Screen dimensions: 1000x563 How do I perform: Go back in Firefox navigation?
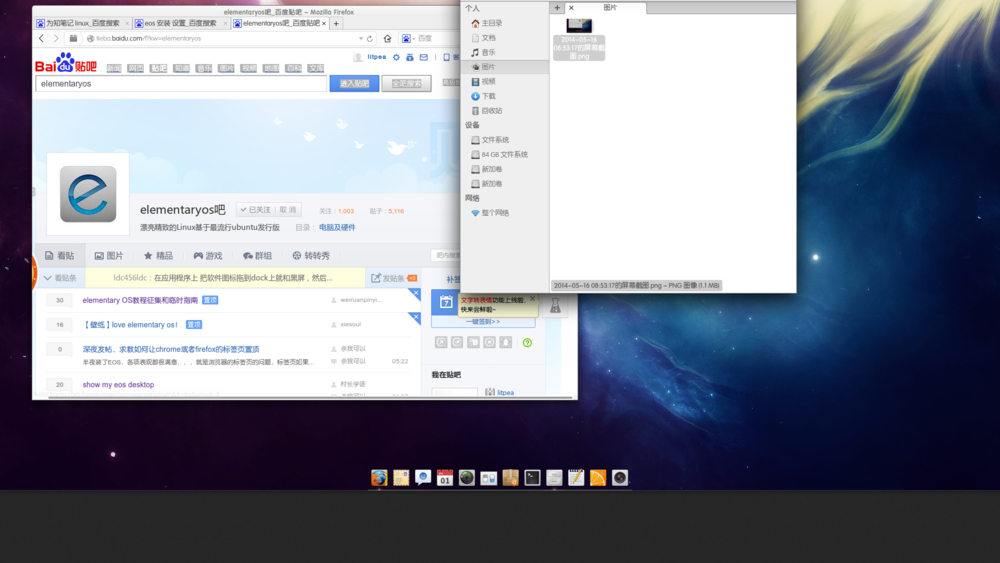pyautogui.click(x=41, y=38)
